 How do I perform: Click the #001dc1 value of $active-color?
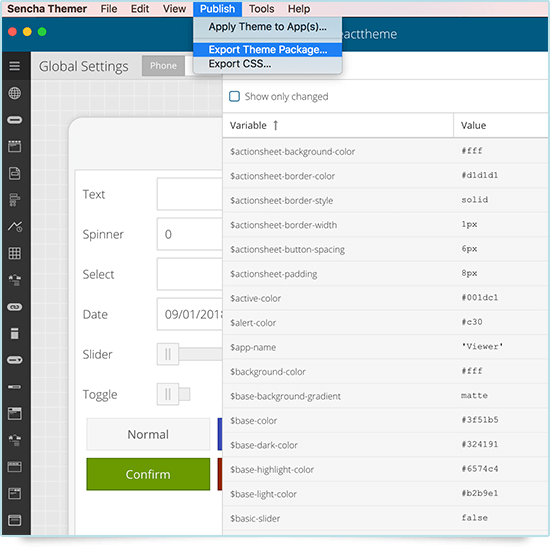point(480,298)
